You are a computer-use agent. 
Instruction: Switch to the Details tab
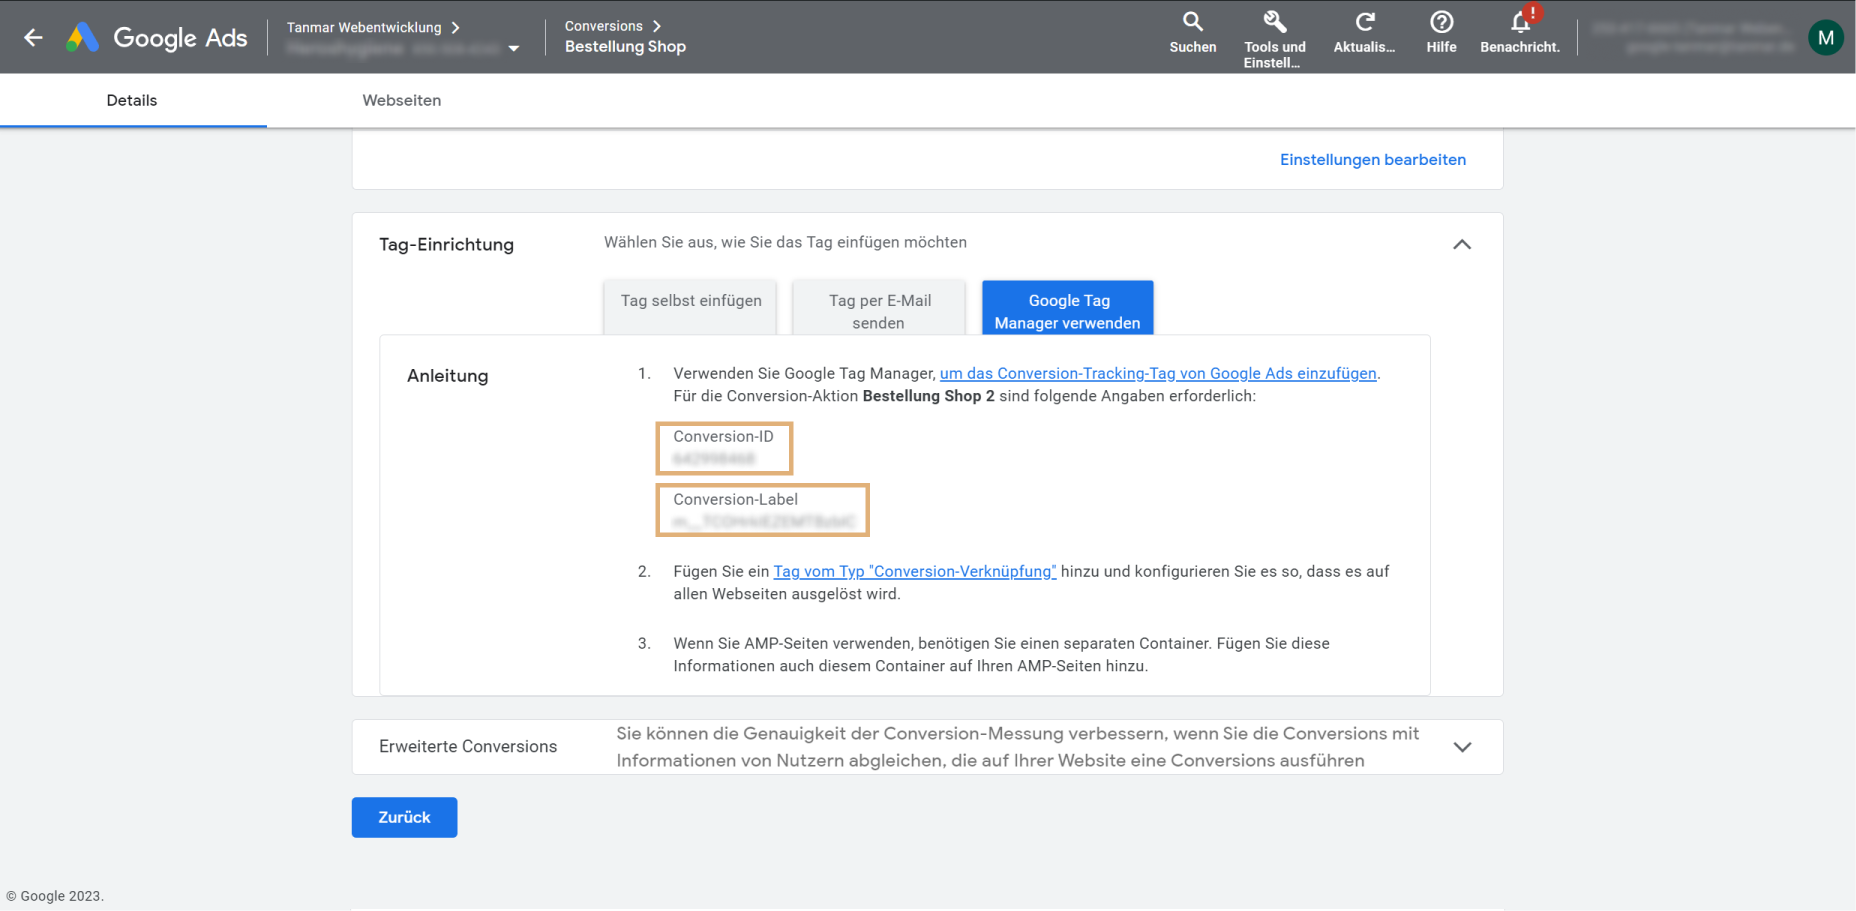[133, 100]
